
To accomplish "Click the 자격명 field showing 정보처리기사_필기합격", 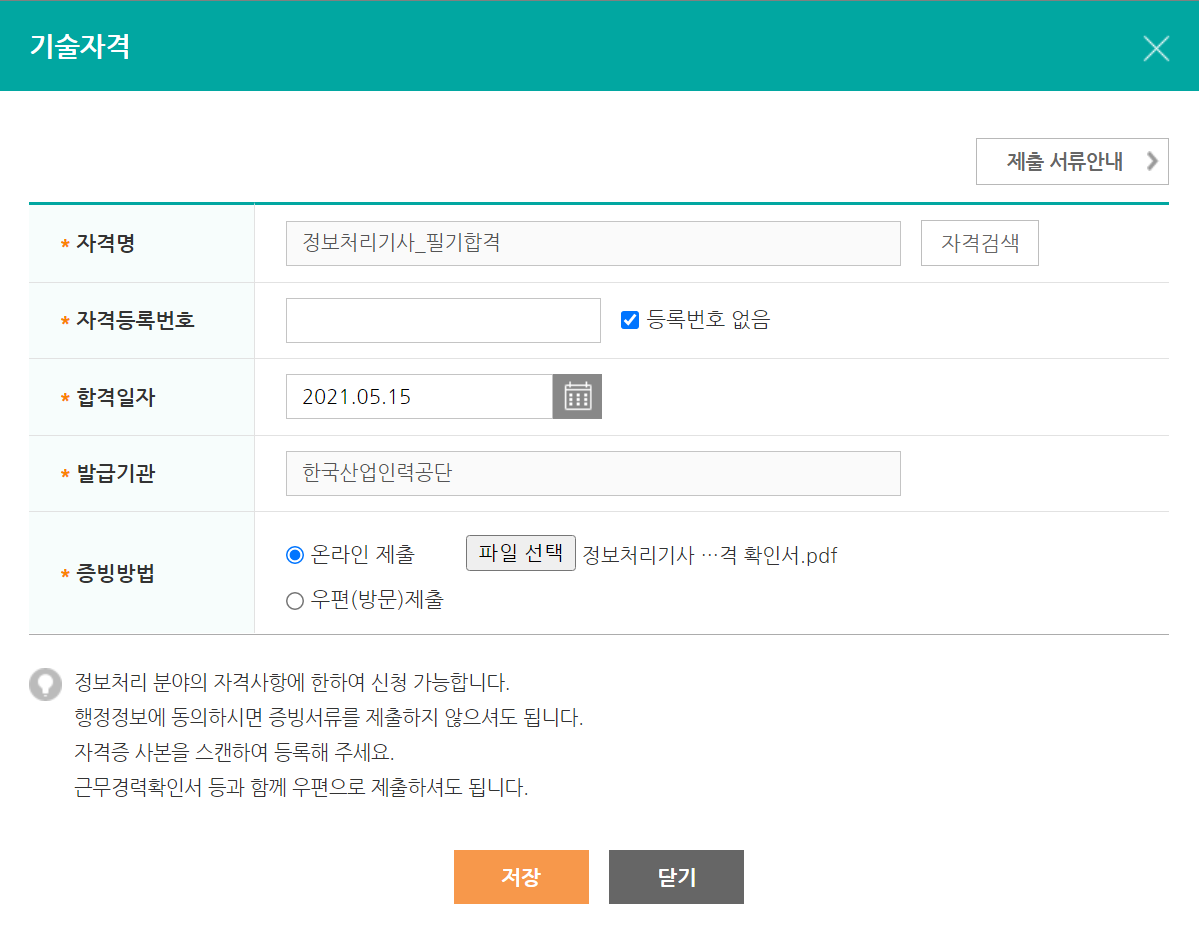I will click(x=593, y=243).
